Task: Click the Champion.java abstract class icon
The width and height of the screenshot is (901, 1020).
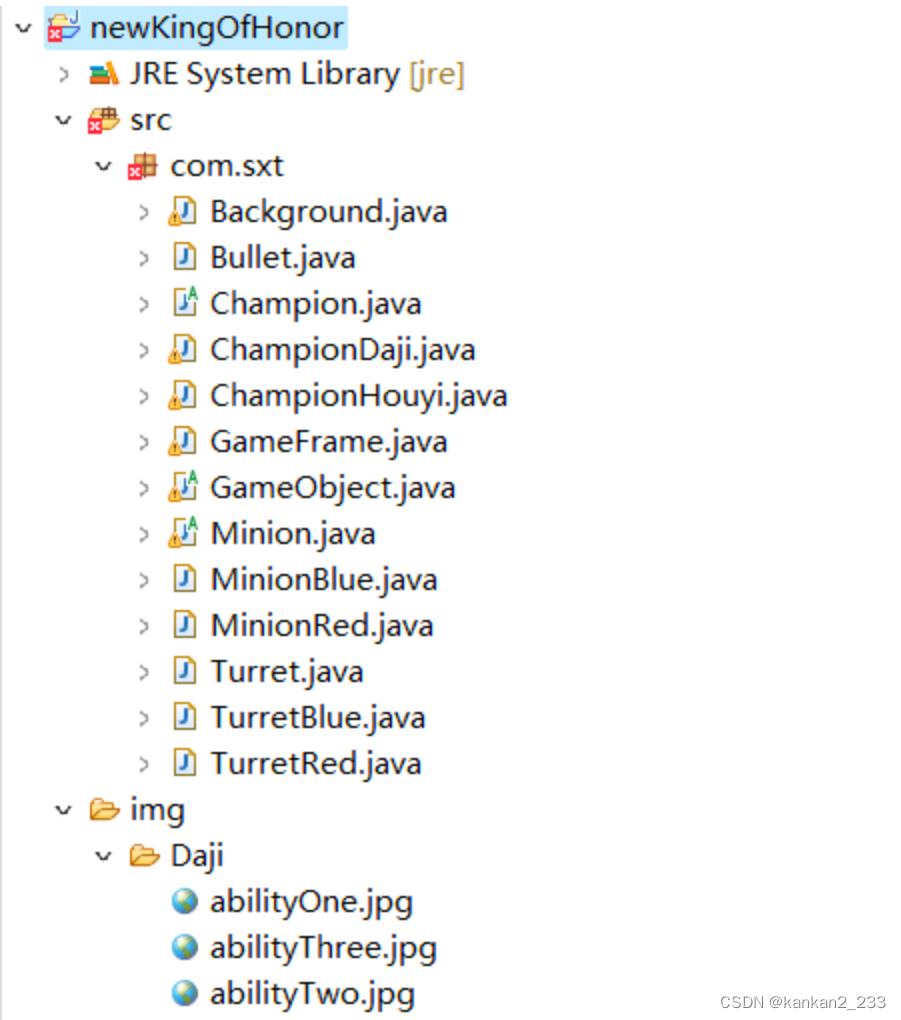Action: click(185, 302)
